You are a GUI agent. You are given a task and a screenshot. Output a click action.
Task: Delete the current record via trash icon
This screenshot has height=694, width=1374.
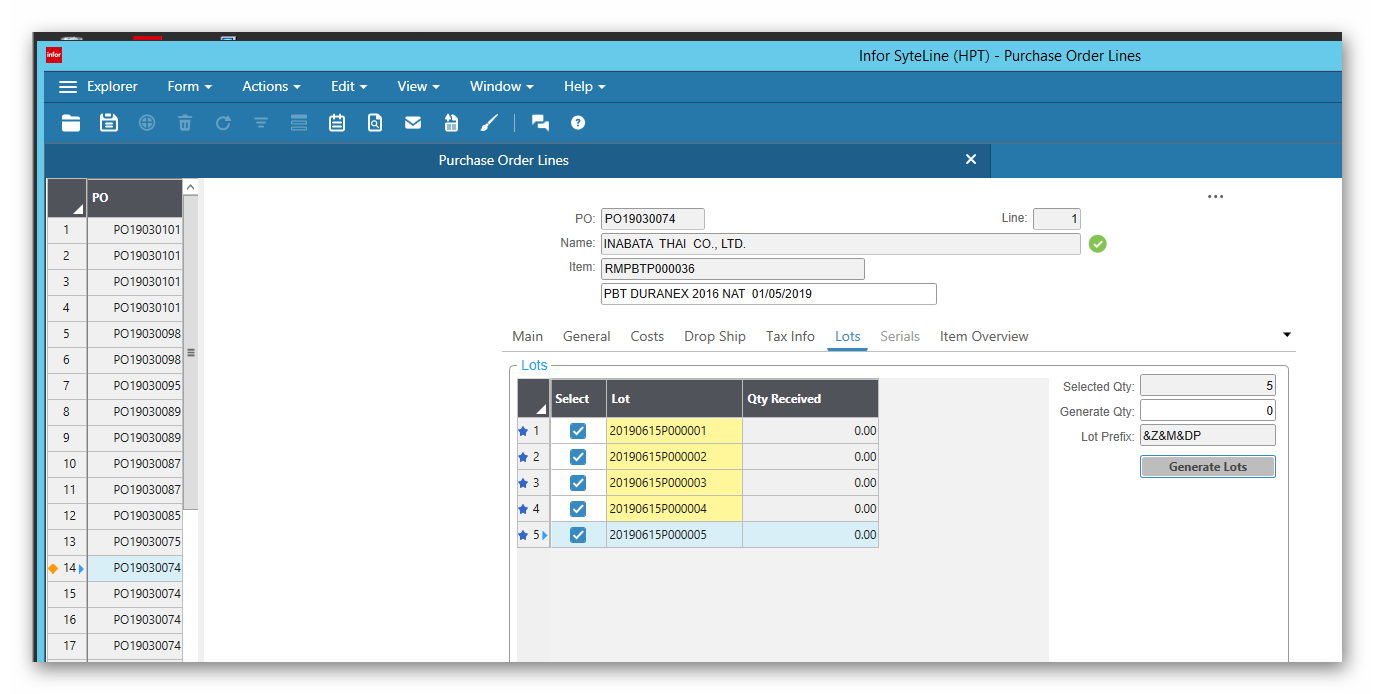click(x=185, y=122)
